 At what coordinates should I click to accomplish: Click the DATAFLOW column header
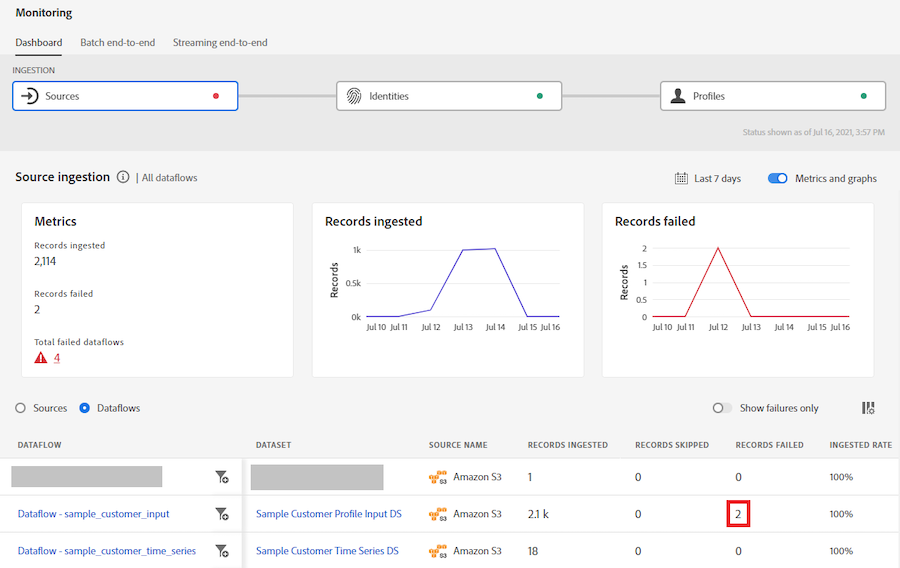[40, 445]
